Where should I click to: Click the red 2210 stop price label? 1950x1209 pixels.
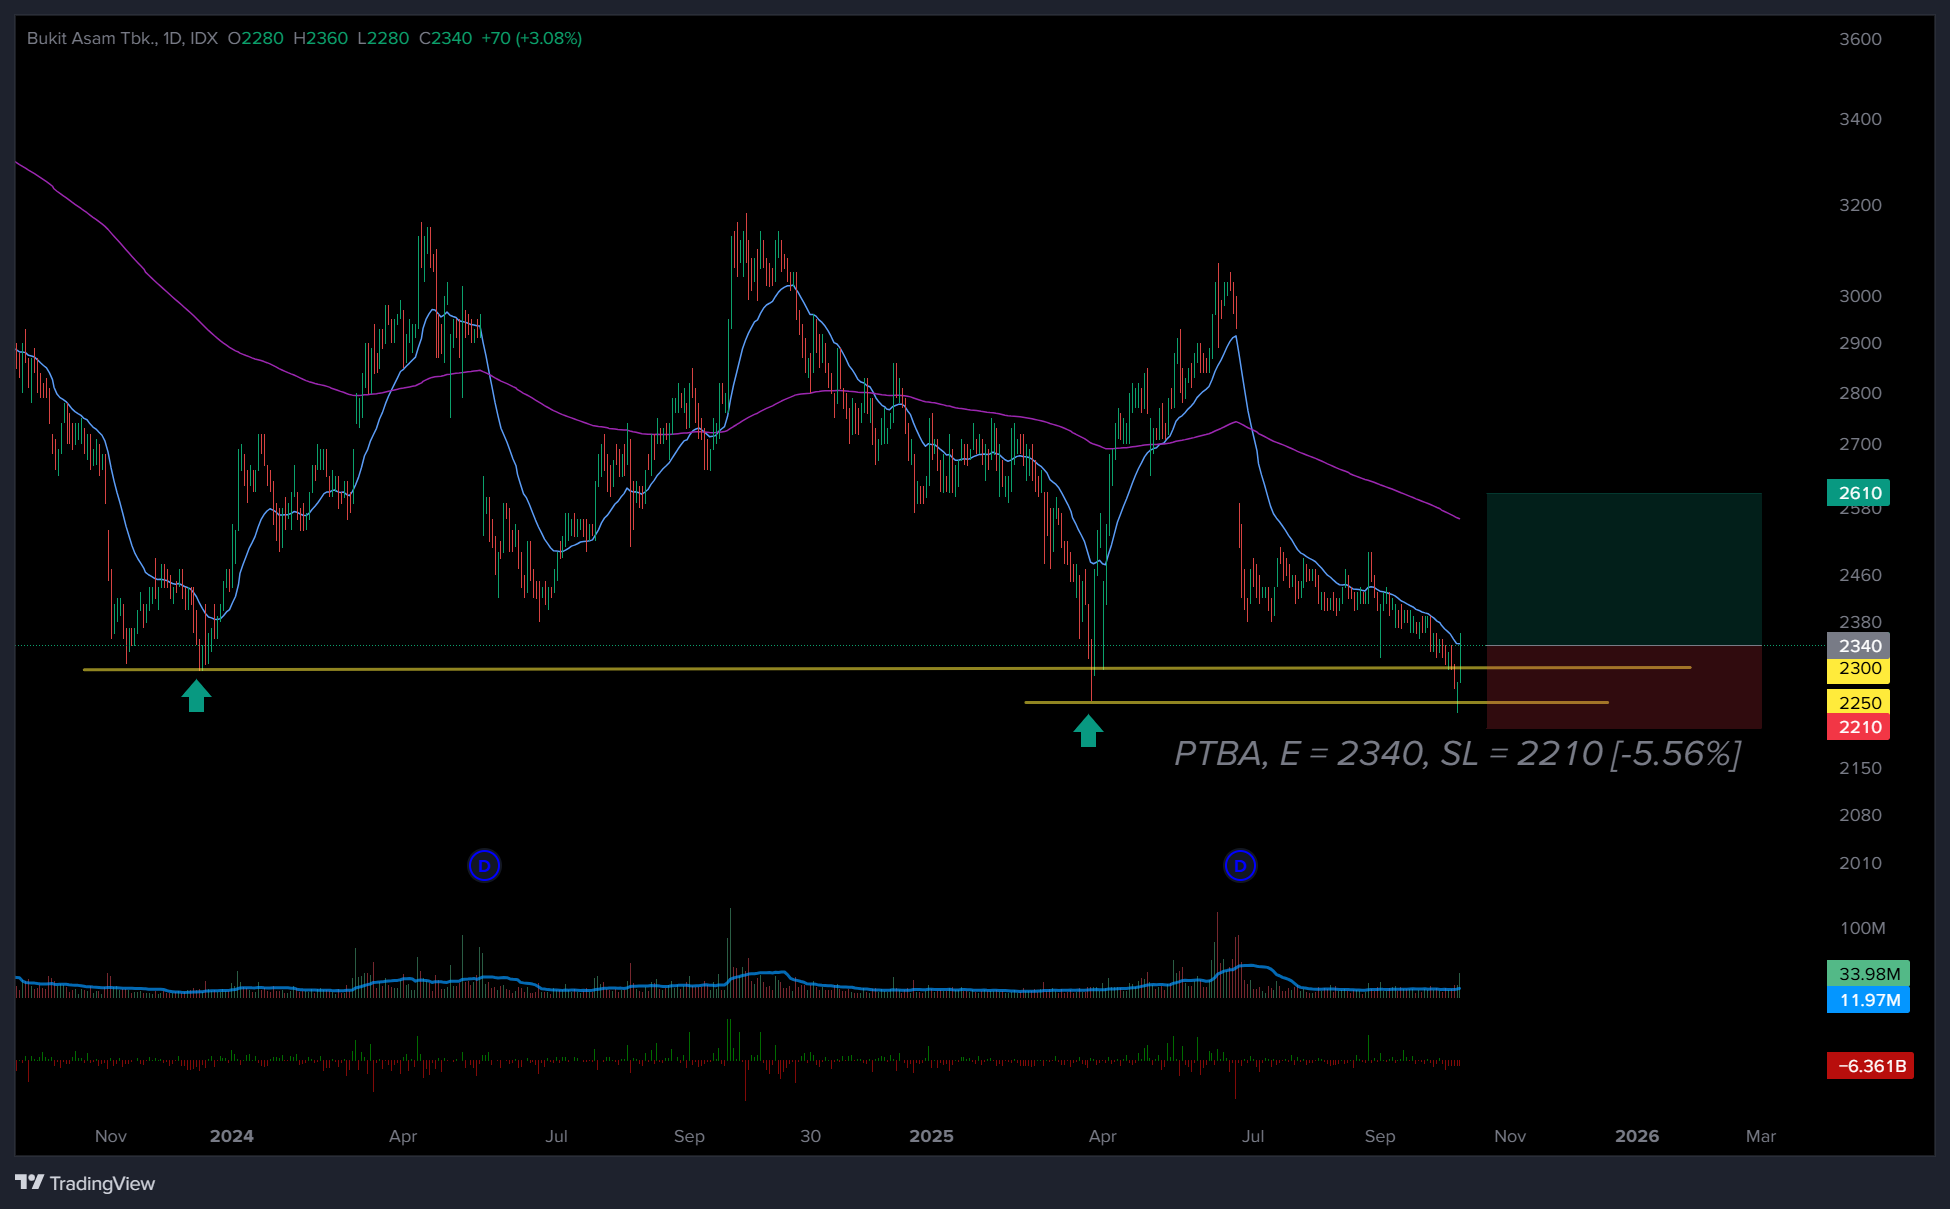point(1858,727)
